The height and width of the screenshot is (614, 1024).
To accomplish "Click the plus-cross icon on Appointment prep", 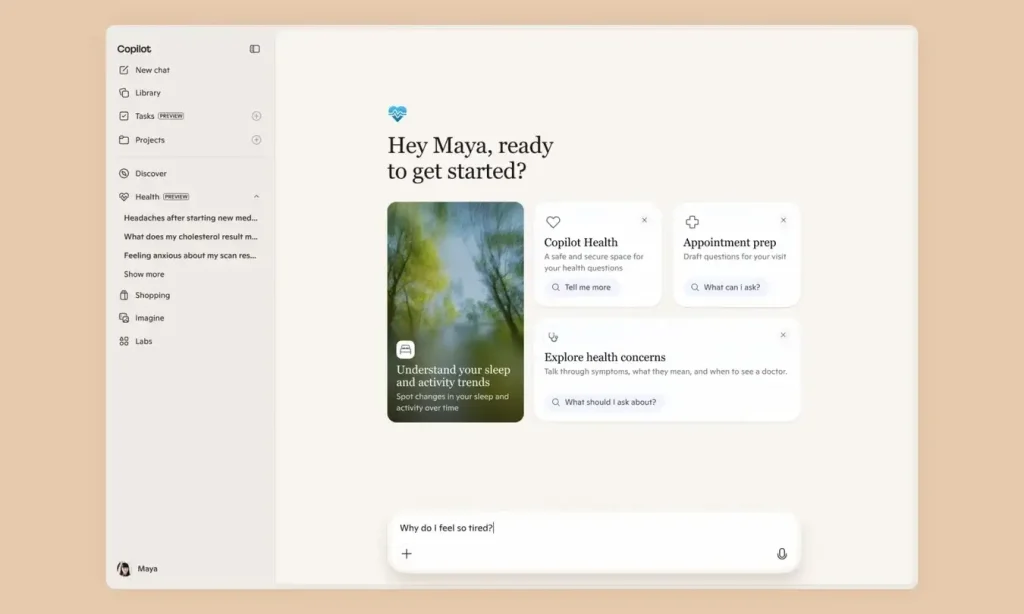I will click(x=692, y=222).
